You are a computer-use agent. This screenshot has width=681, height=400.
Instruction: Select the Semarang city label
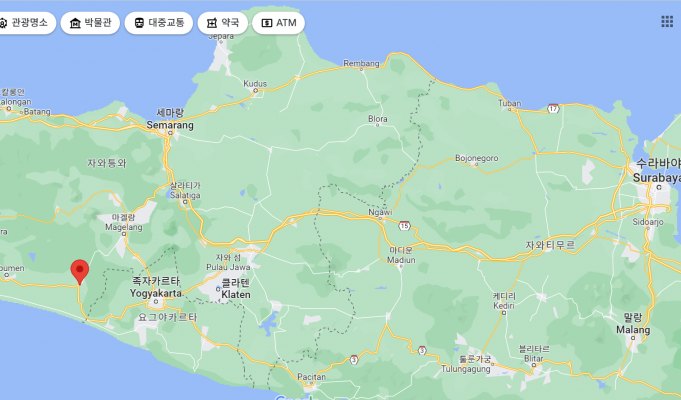tap(169, 126)
